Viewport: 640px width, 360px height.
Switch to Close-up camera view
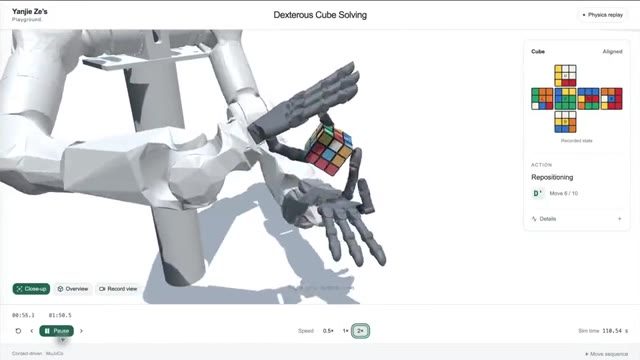click(31, 289)
